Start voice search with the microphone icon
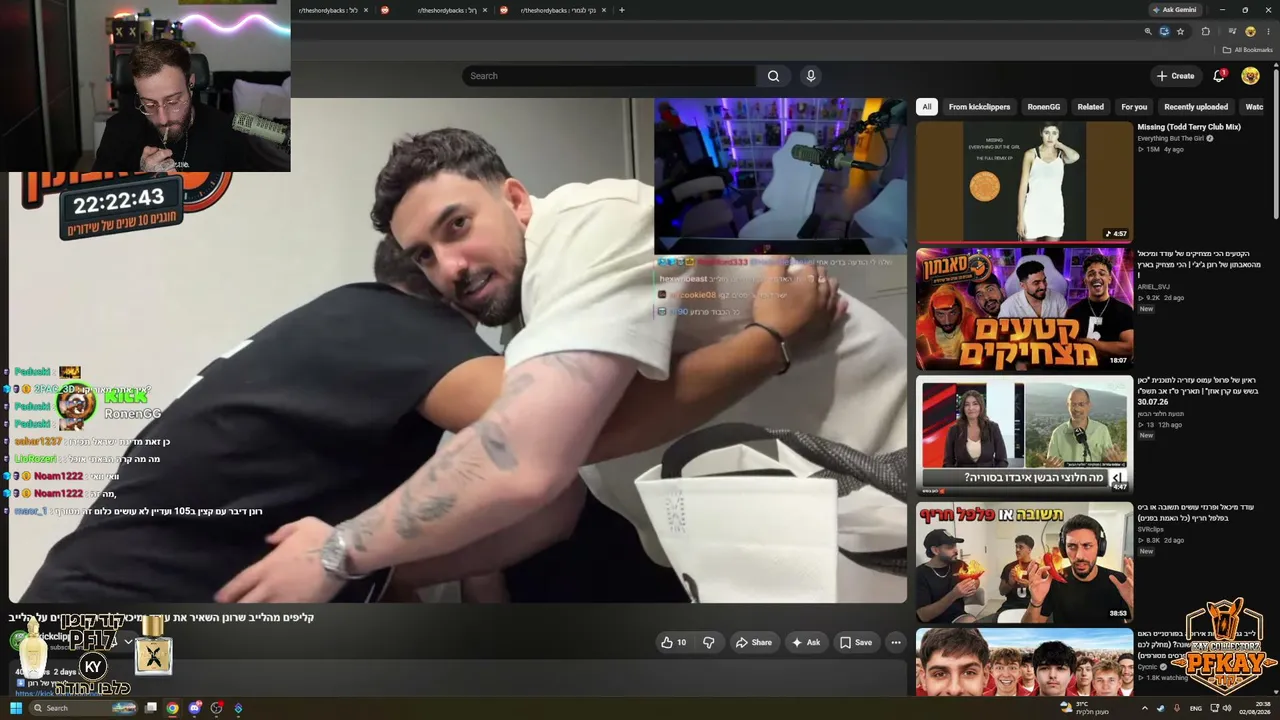Screen dimensions: 1280x720 click(811, 76)
